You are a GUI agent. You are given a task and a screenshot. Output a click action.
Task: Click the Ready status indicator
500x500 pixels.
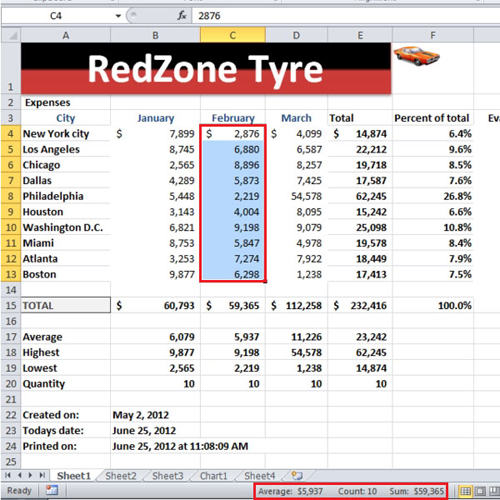click(19, 491)
